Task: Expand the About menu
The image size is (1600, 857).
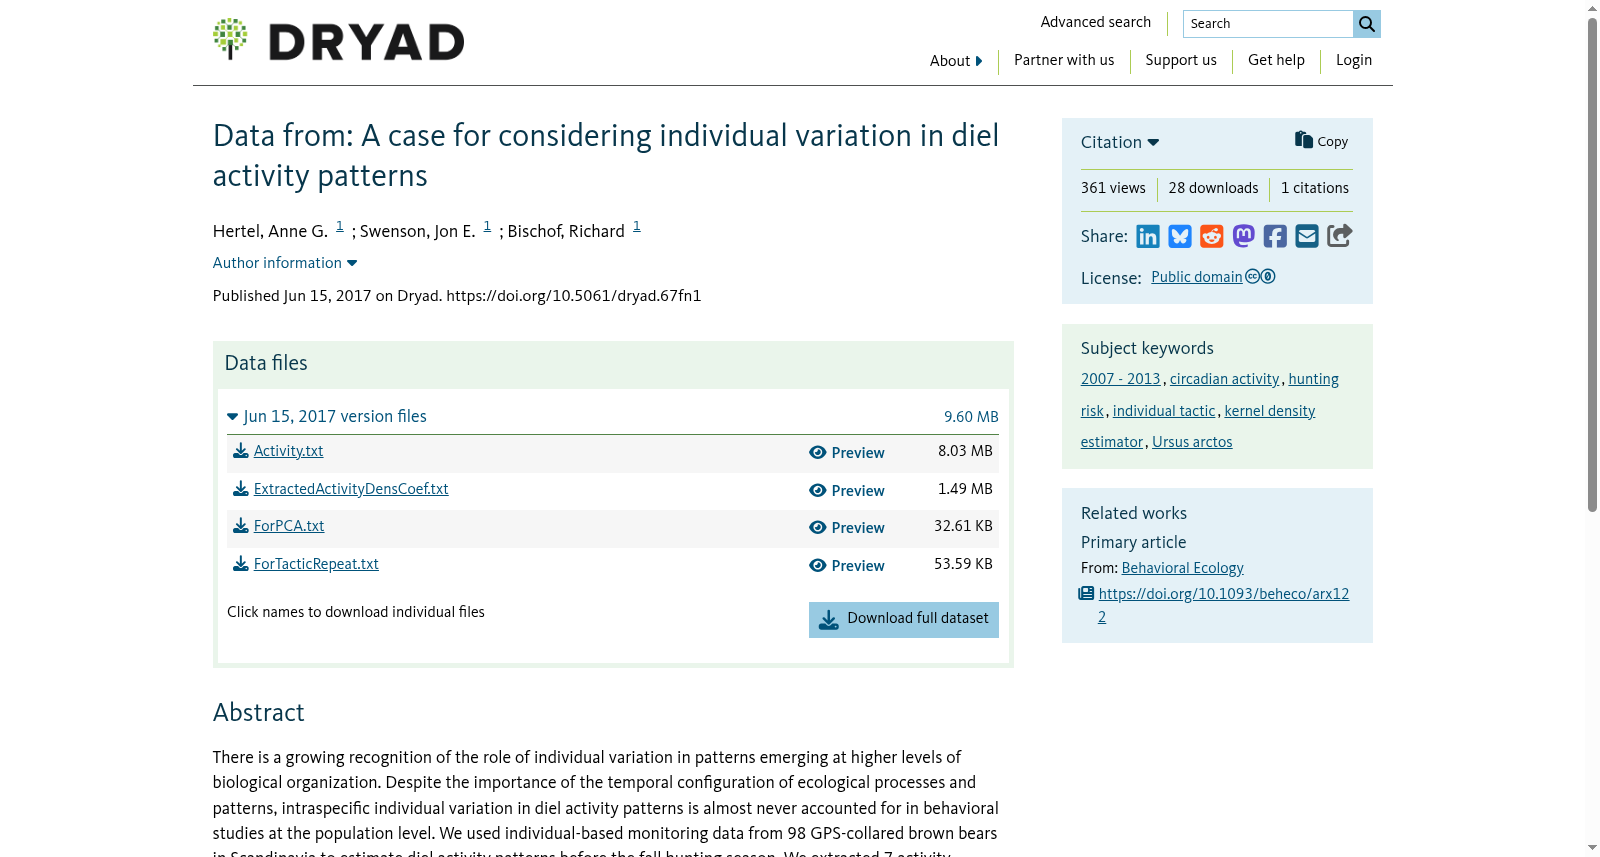Action: point(956,61)
